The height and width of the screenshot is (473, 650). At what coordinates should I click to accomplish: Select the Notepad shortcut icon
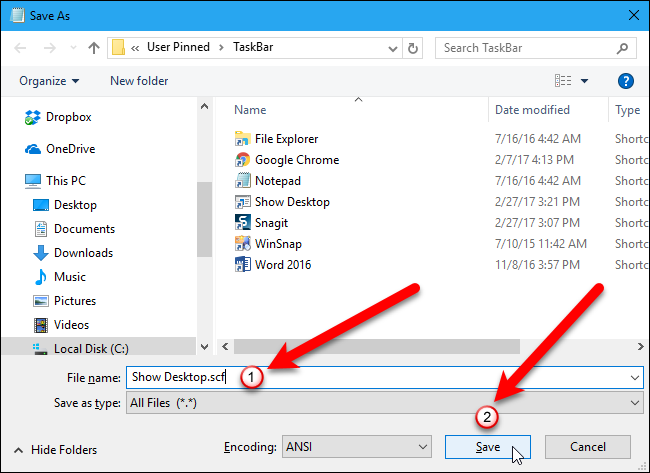[243, 181]
